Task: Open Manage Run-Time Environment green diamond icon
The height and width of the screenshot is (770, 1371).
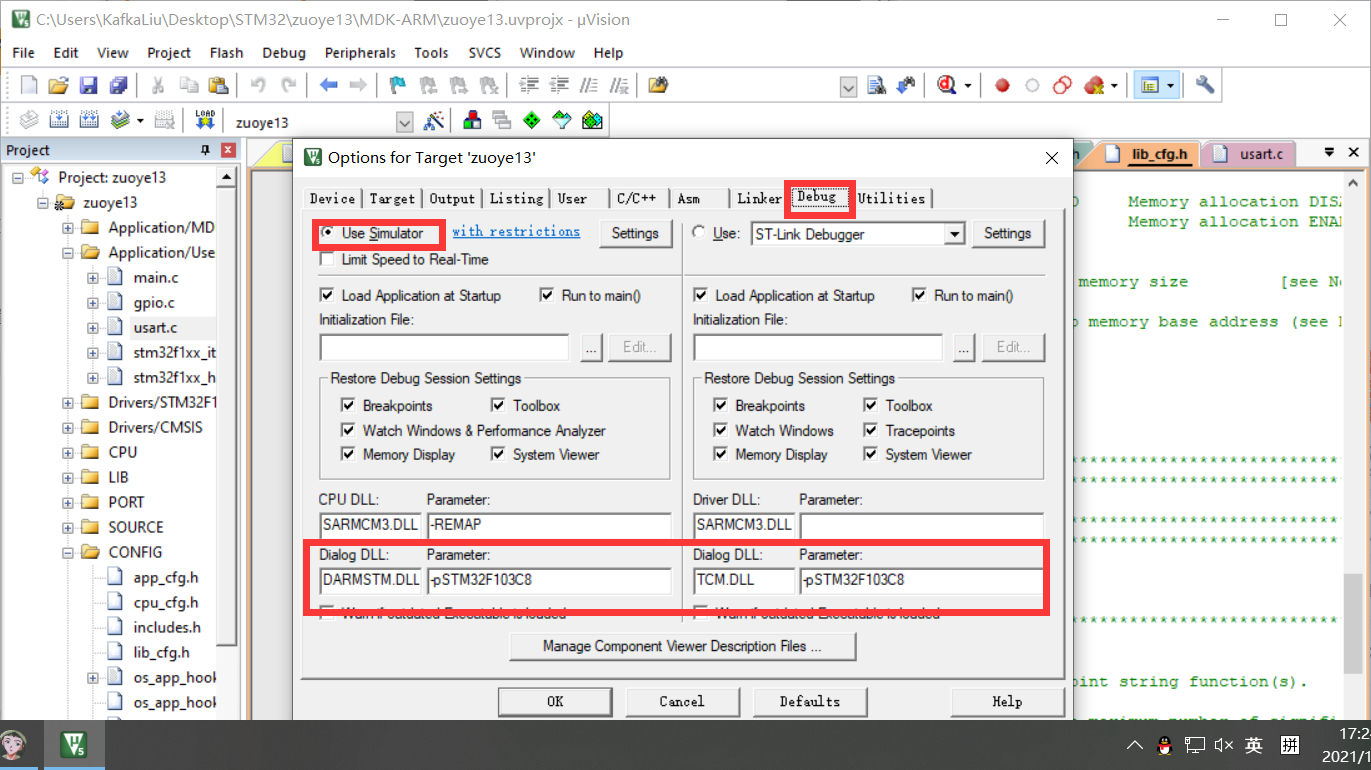Action: point(532,121)
